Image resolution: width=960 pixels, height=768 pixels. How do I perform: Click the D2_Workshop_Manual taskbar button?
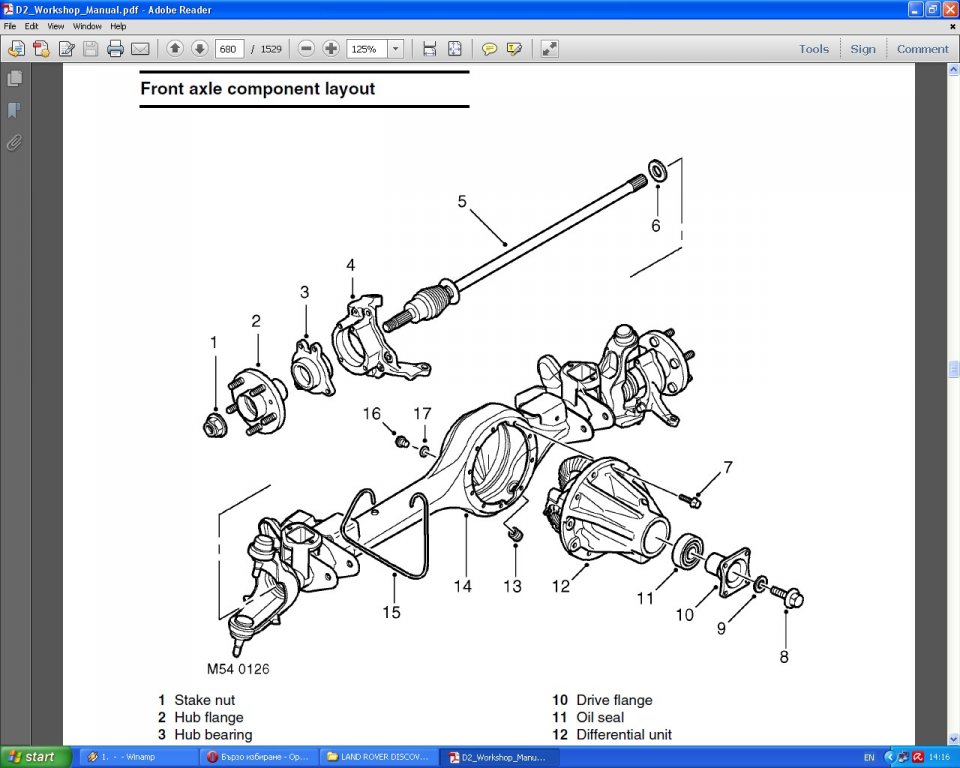click(498, 757)
